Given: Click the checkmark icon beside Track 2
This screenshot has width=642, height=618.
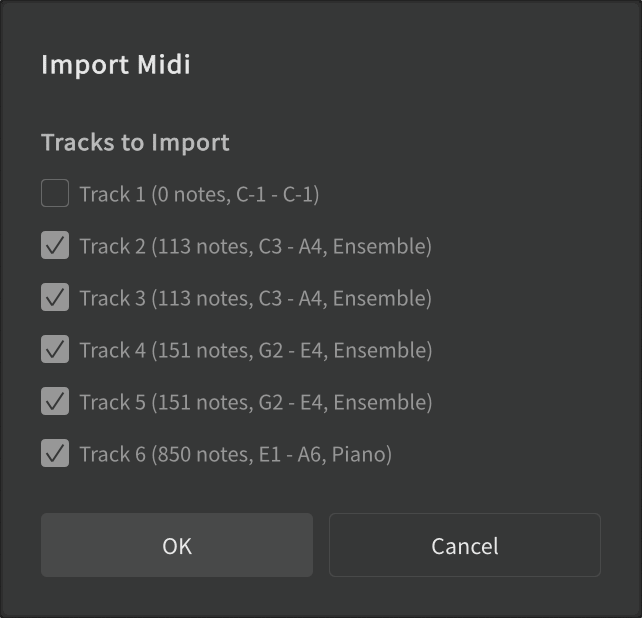Looking at the screenshot, I should point(55,245).
